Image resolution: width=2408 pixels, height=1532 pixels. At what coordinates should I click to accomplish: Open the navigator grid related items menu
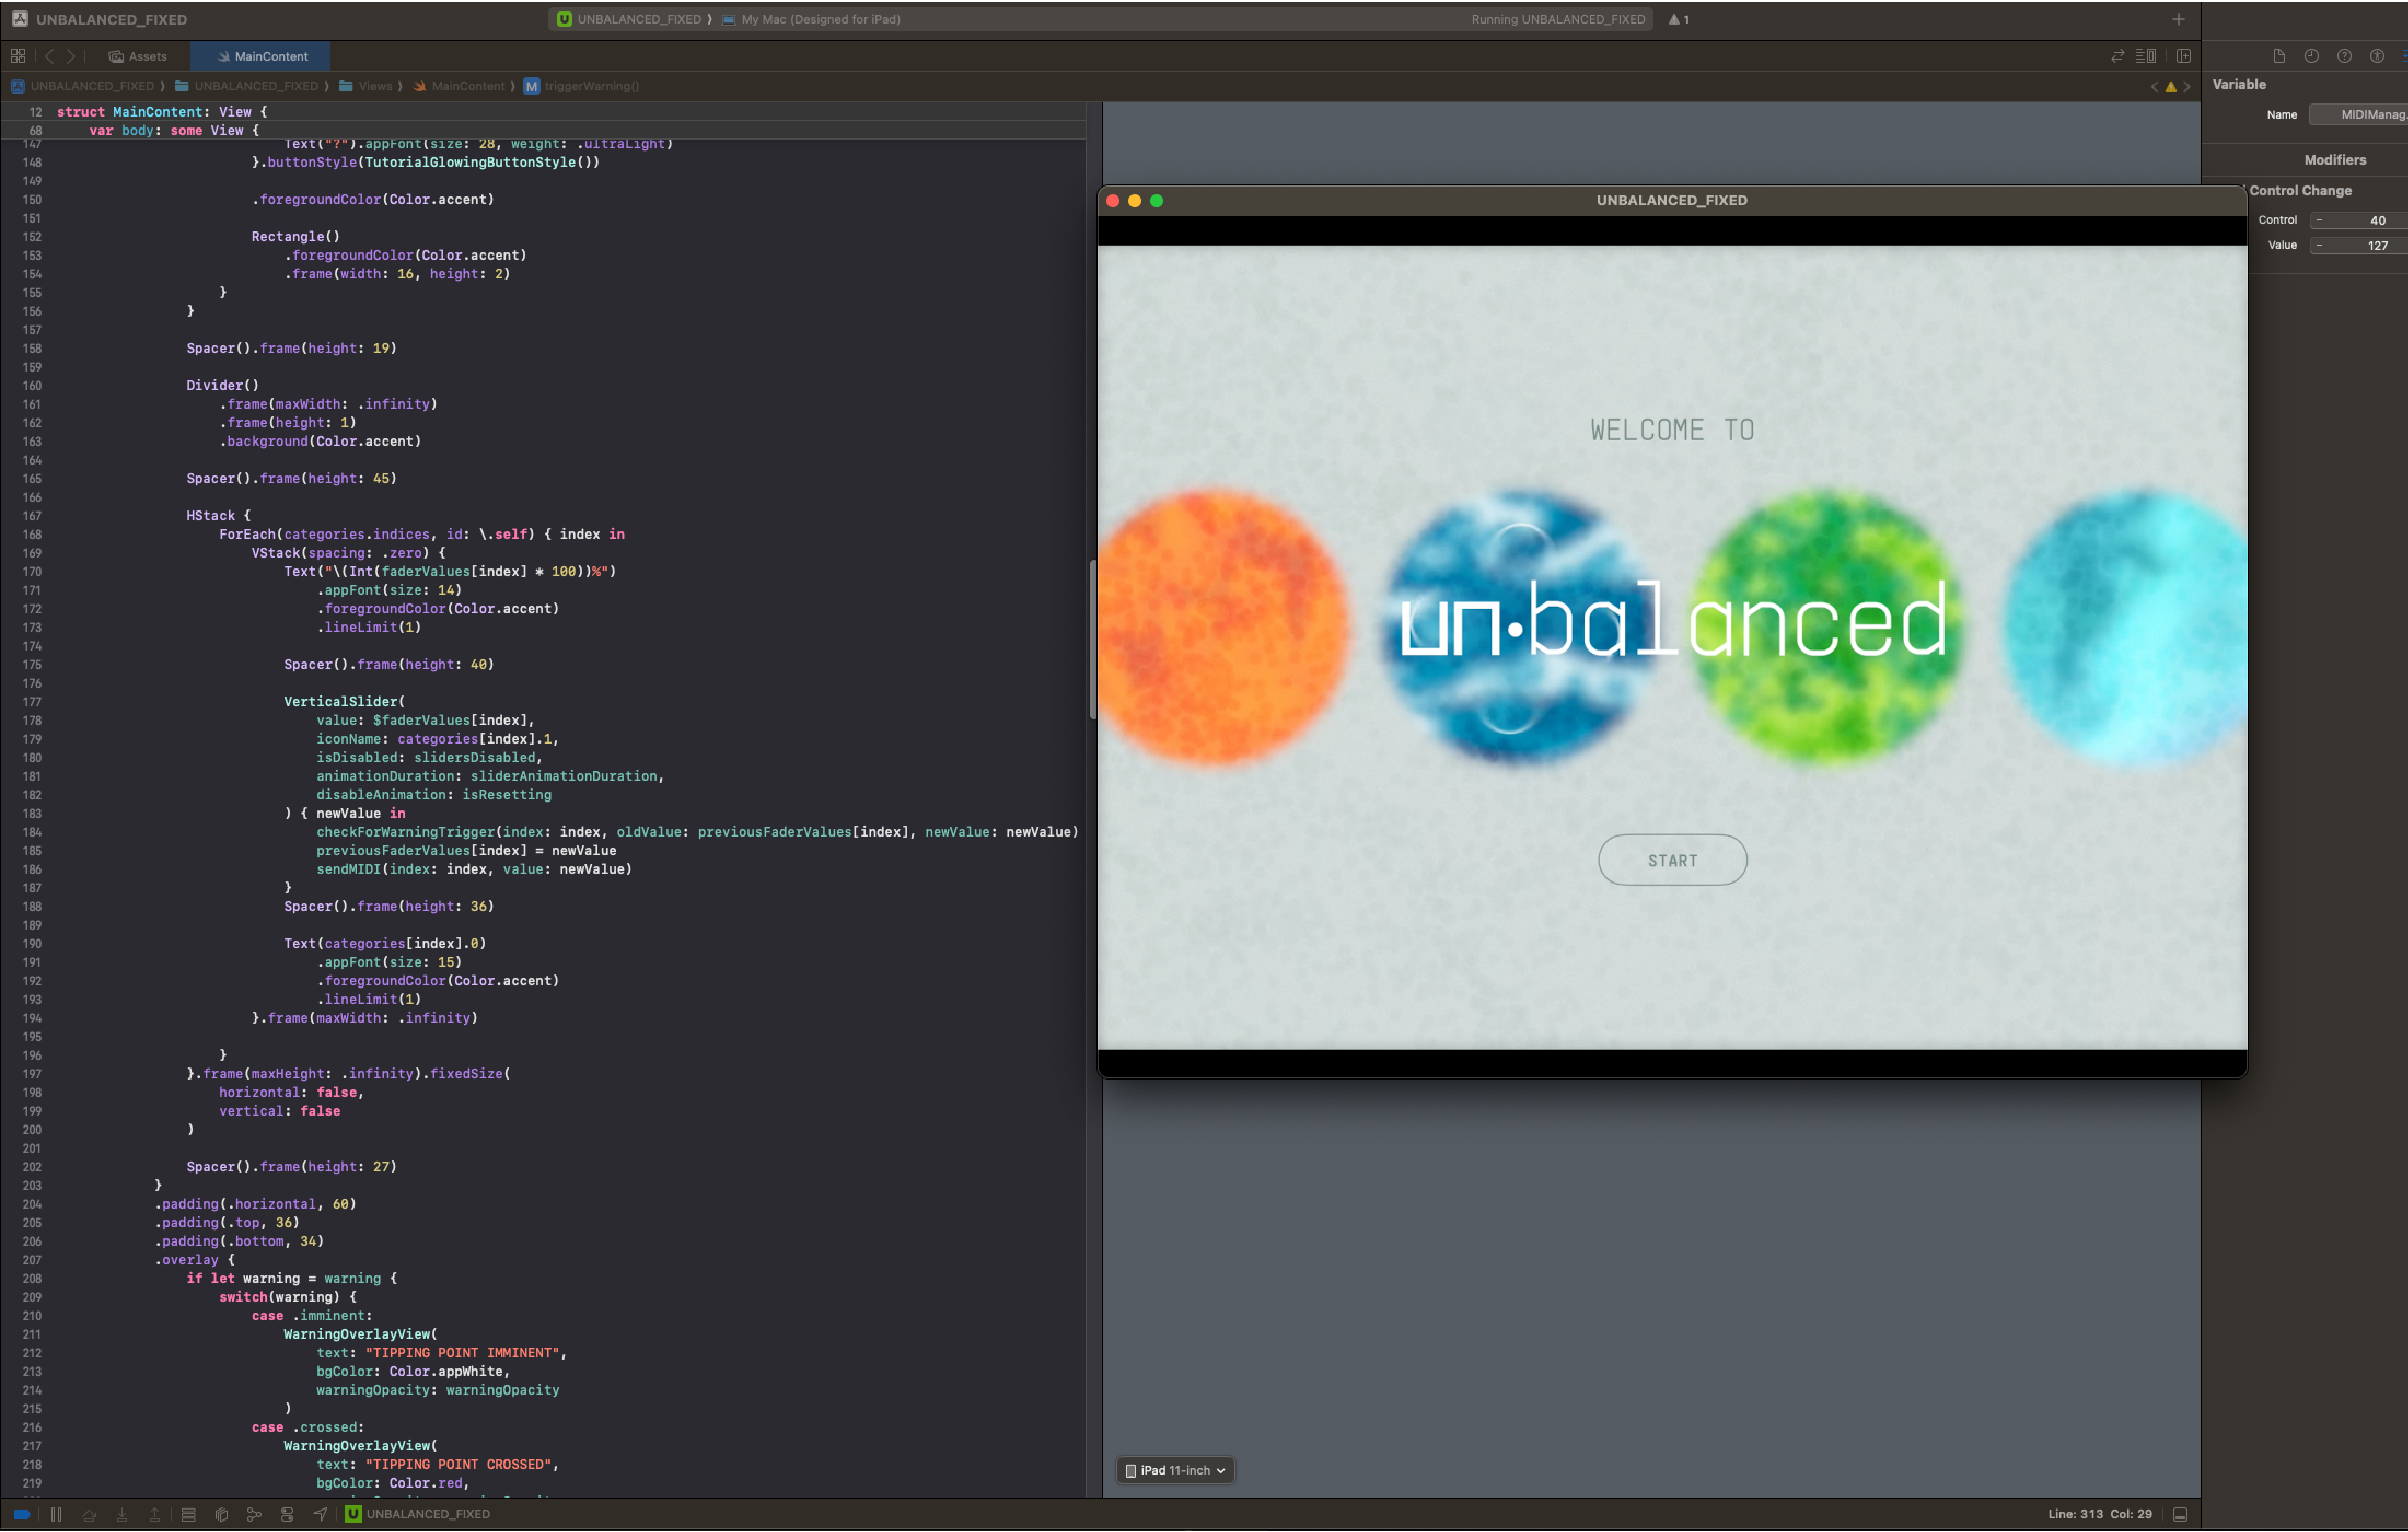18,56
